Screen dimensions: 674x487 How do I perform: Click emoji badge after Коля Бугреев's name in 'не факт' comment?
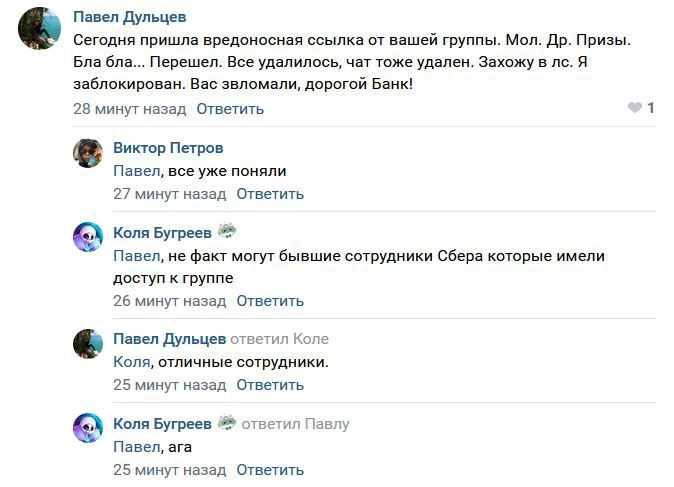(x=228, y=231)
